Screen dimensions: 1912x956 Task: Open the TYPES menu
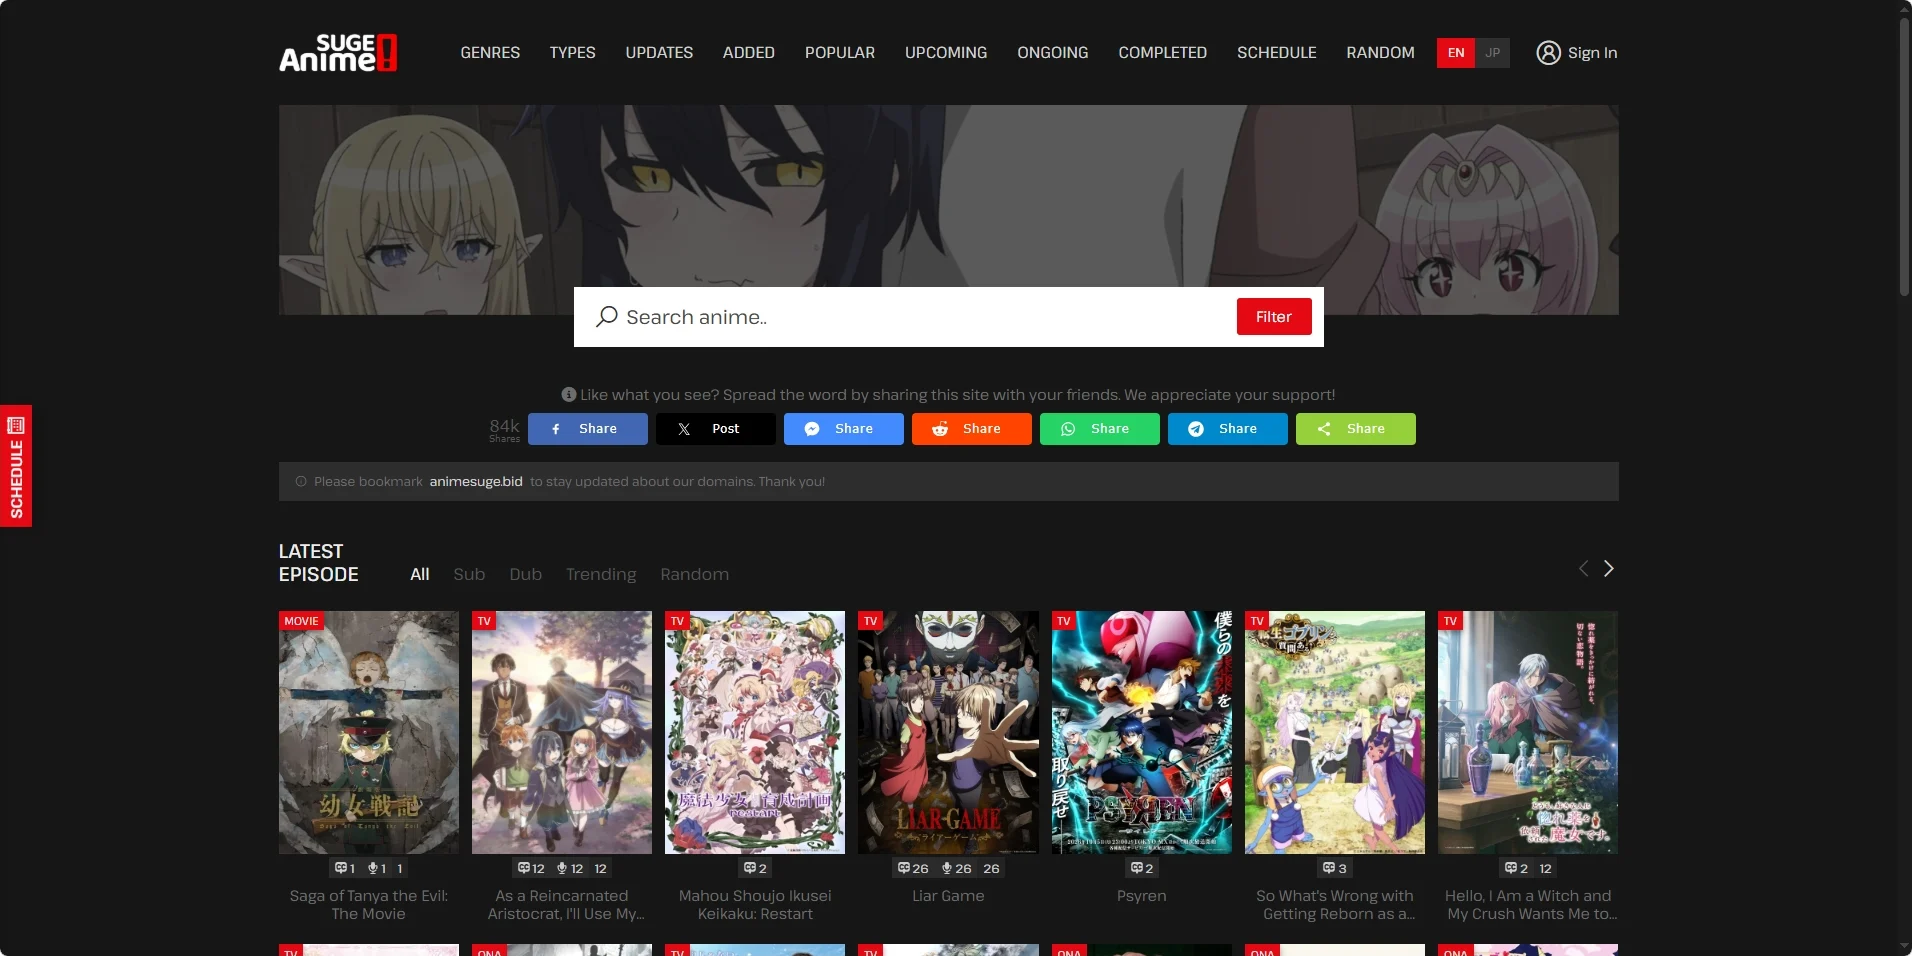(x=572, y=53)
